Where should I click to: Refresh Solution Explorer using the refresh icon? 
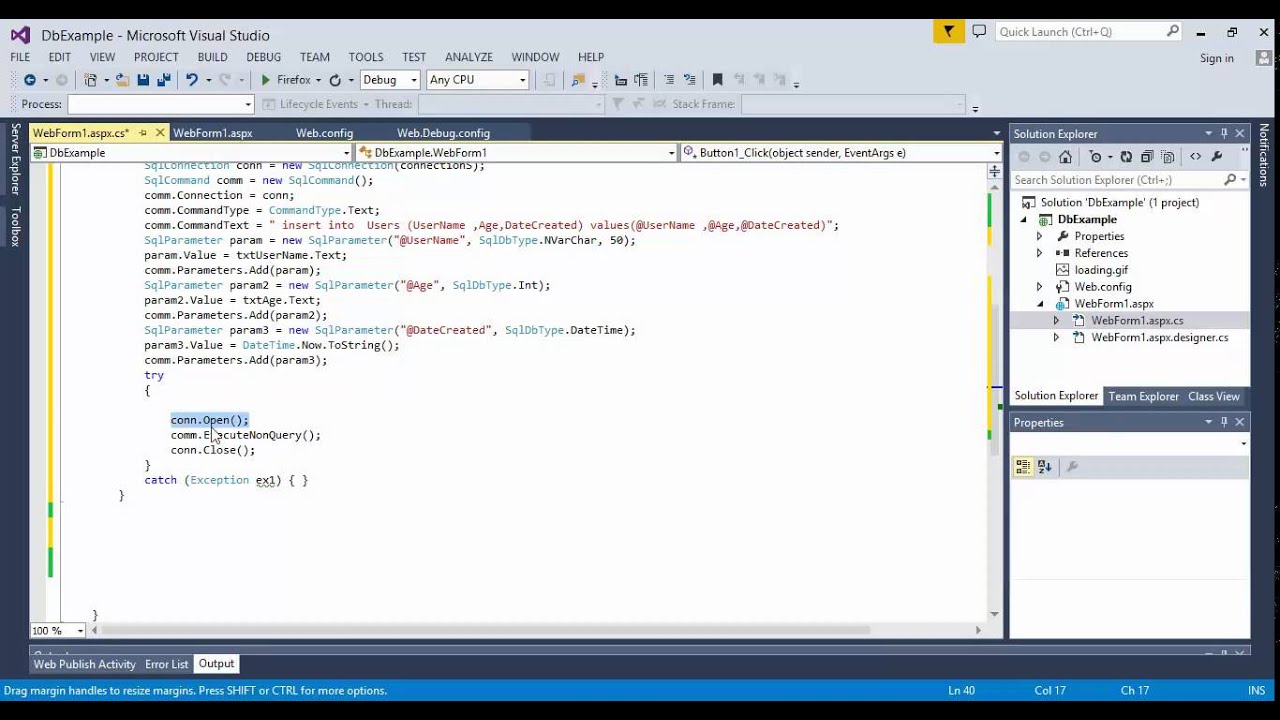coord(1126,157)
